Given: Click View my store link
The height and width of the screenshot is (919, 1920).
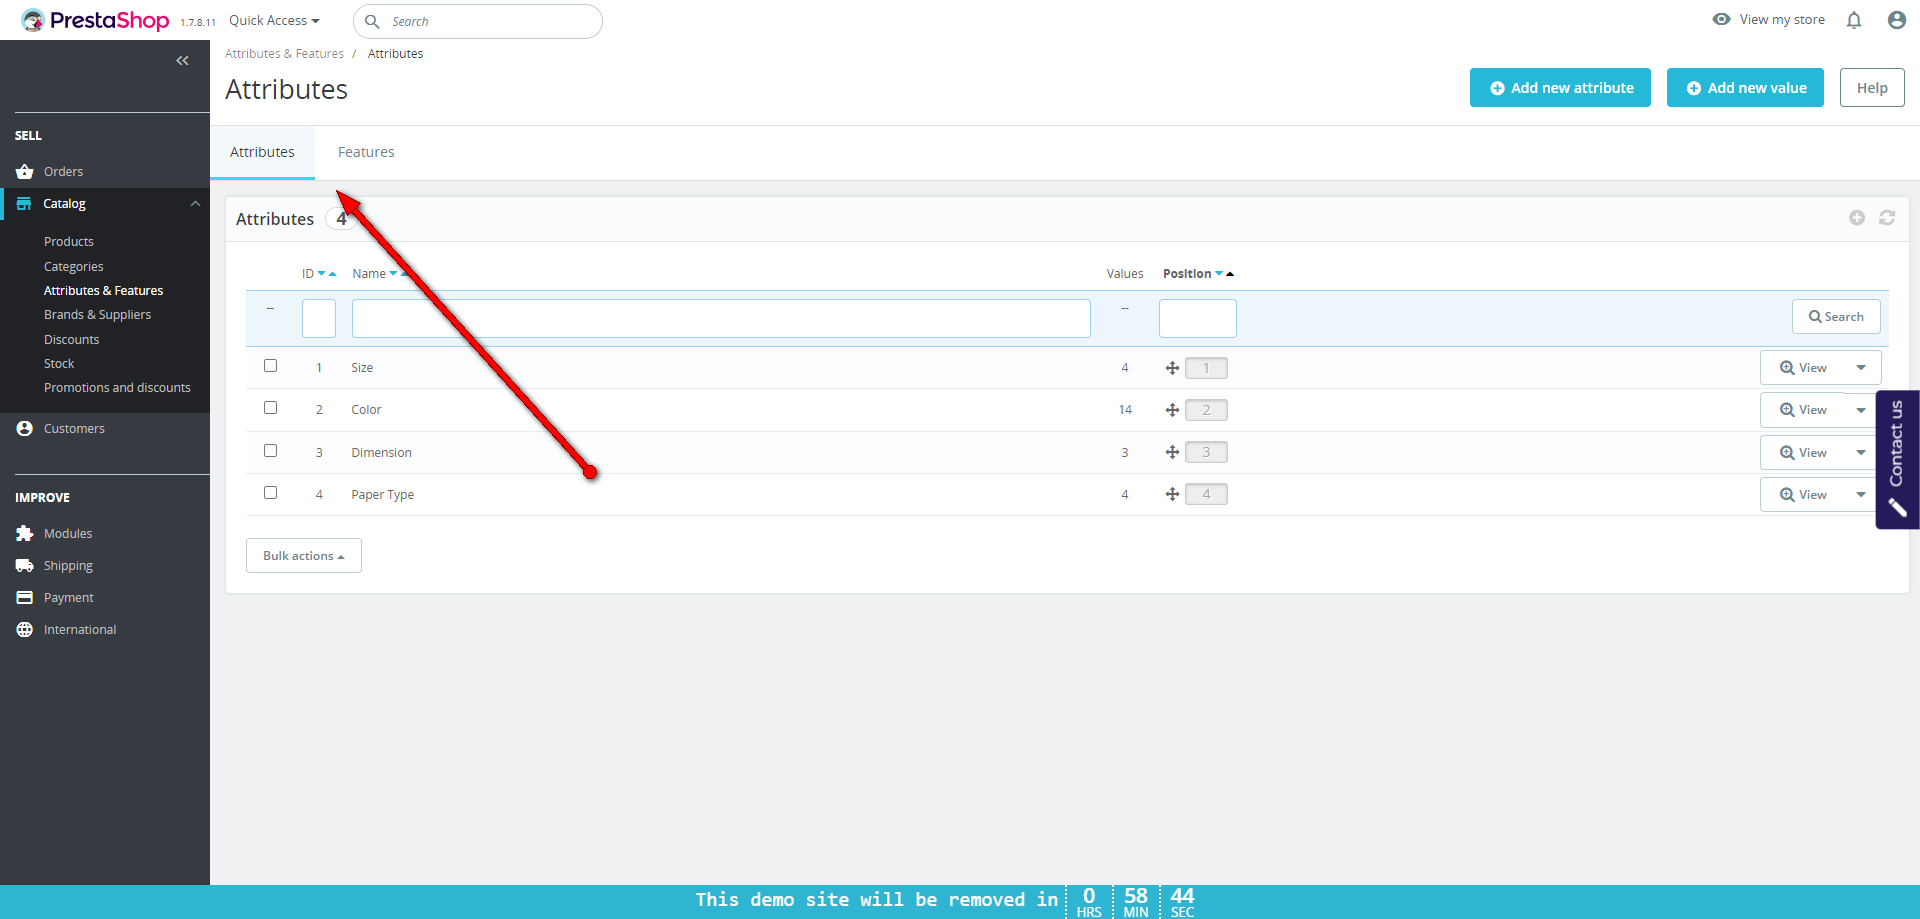Looking at the screenshot, I should (1782, 20).
